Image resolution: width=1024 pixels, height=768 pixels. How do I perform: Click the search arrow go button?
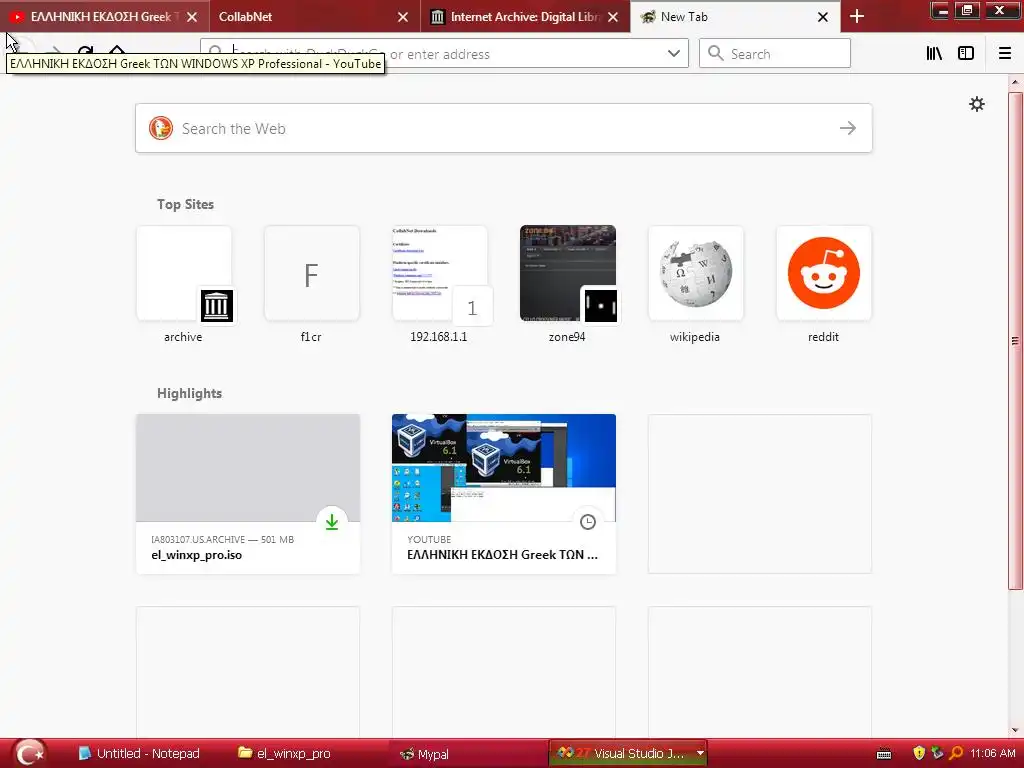[x=848, y=128]
